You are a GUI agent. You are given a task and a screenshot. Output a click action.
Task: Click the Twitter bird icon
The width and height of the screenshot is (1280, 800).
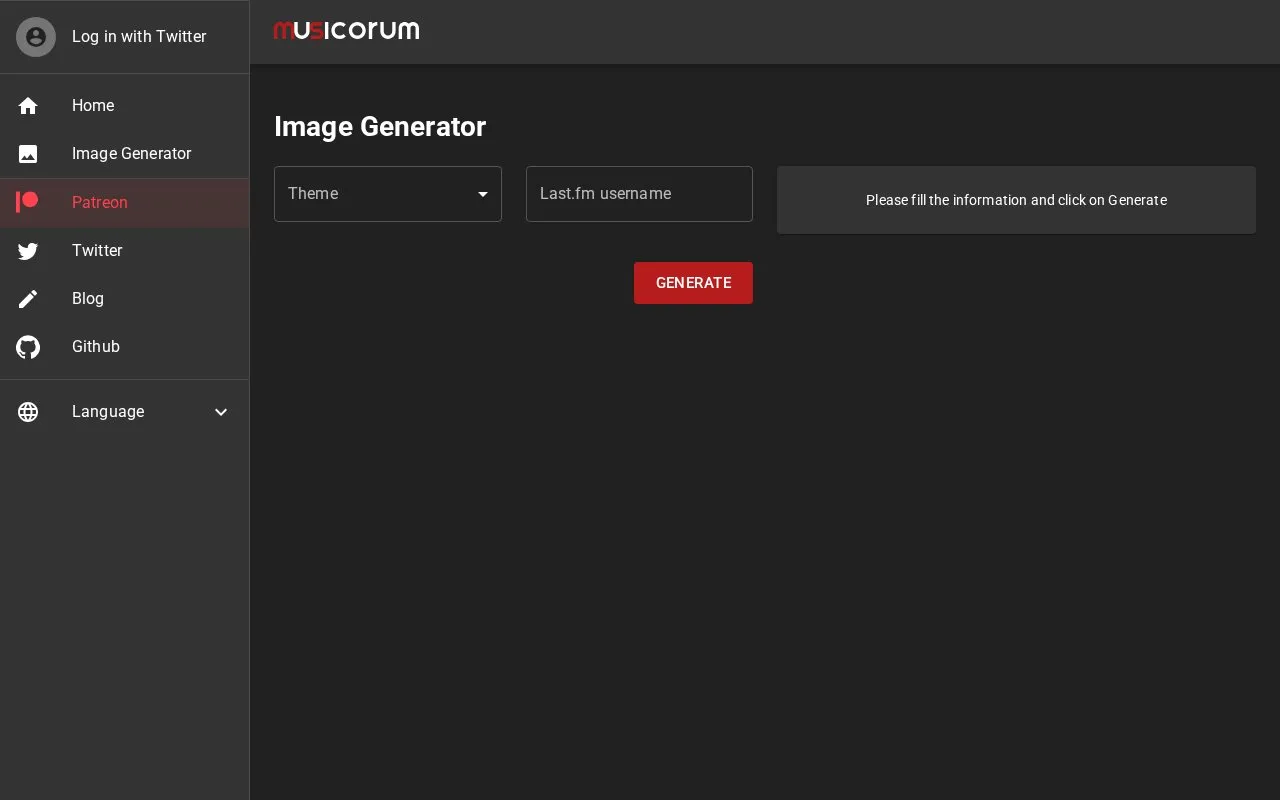28,251
